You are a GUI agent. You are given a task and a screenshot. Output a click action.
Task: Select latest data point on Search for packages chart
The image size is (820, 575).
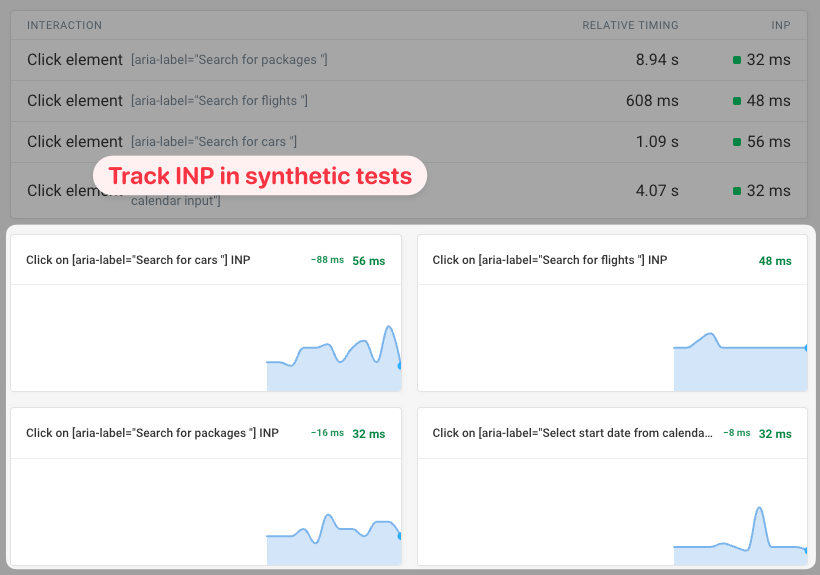click(399, 536)
